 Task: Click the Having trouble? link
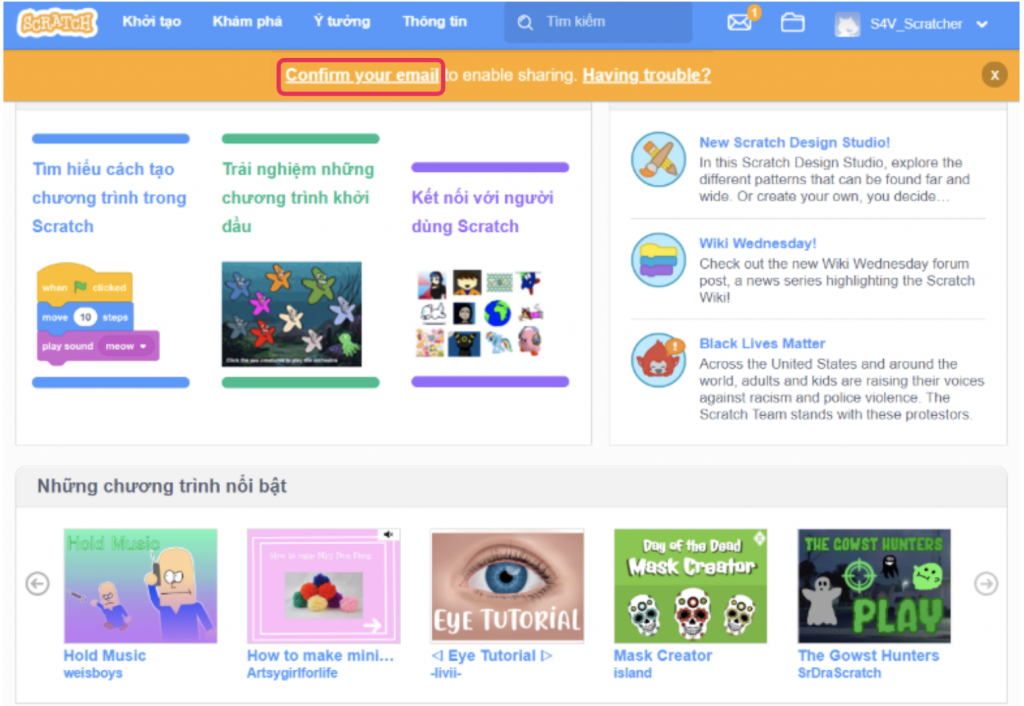pyautogui.click(x=647, y=76)
